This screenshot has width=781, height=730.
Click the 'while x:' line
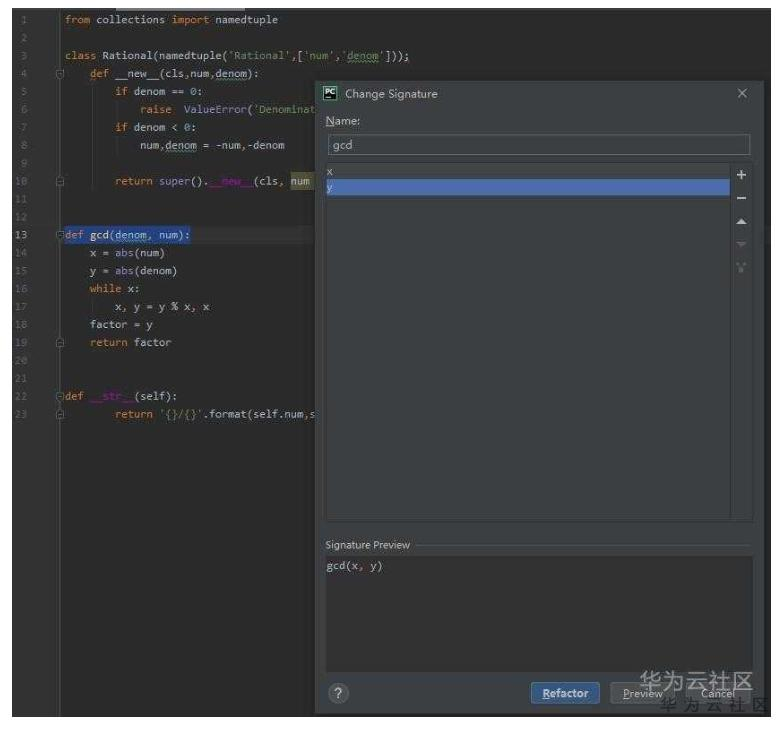[115, 289]
